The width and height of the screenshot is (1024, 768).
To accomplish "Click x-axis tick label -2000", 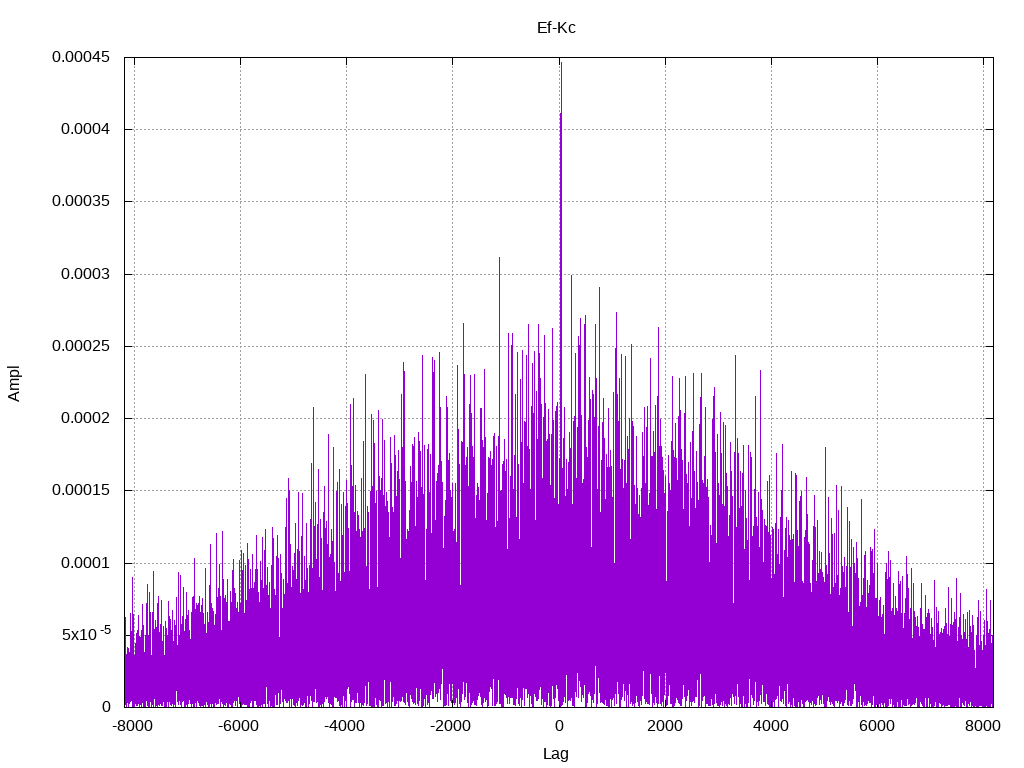I will 451,726.
